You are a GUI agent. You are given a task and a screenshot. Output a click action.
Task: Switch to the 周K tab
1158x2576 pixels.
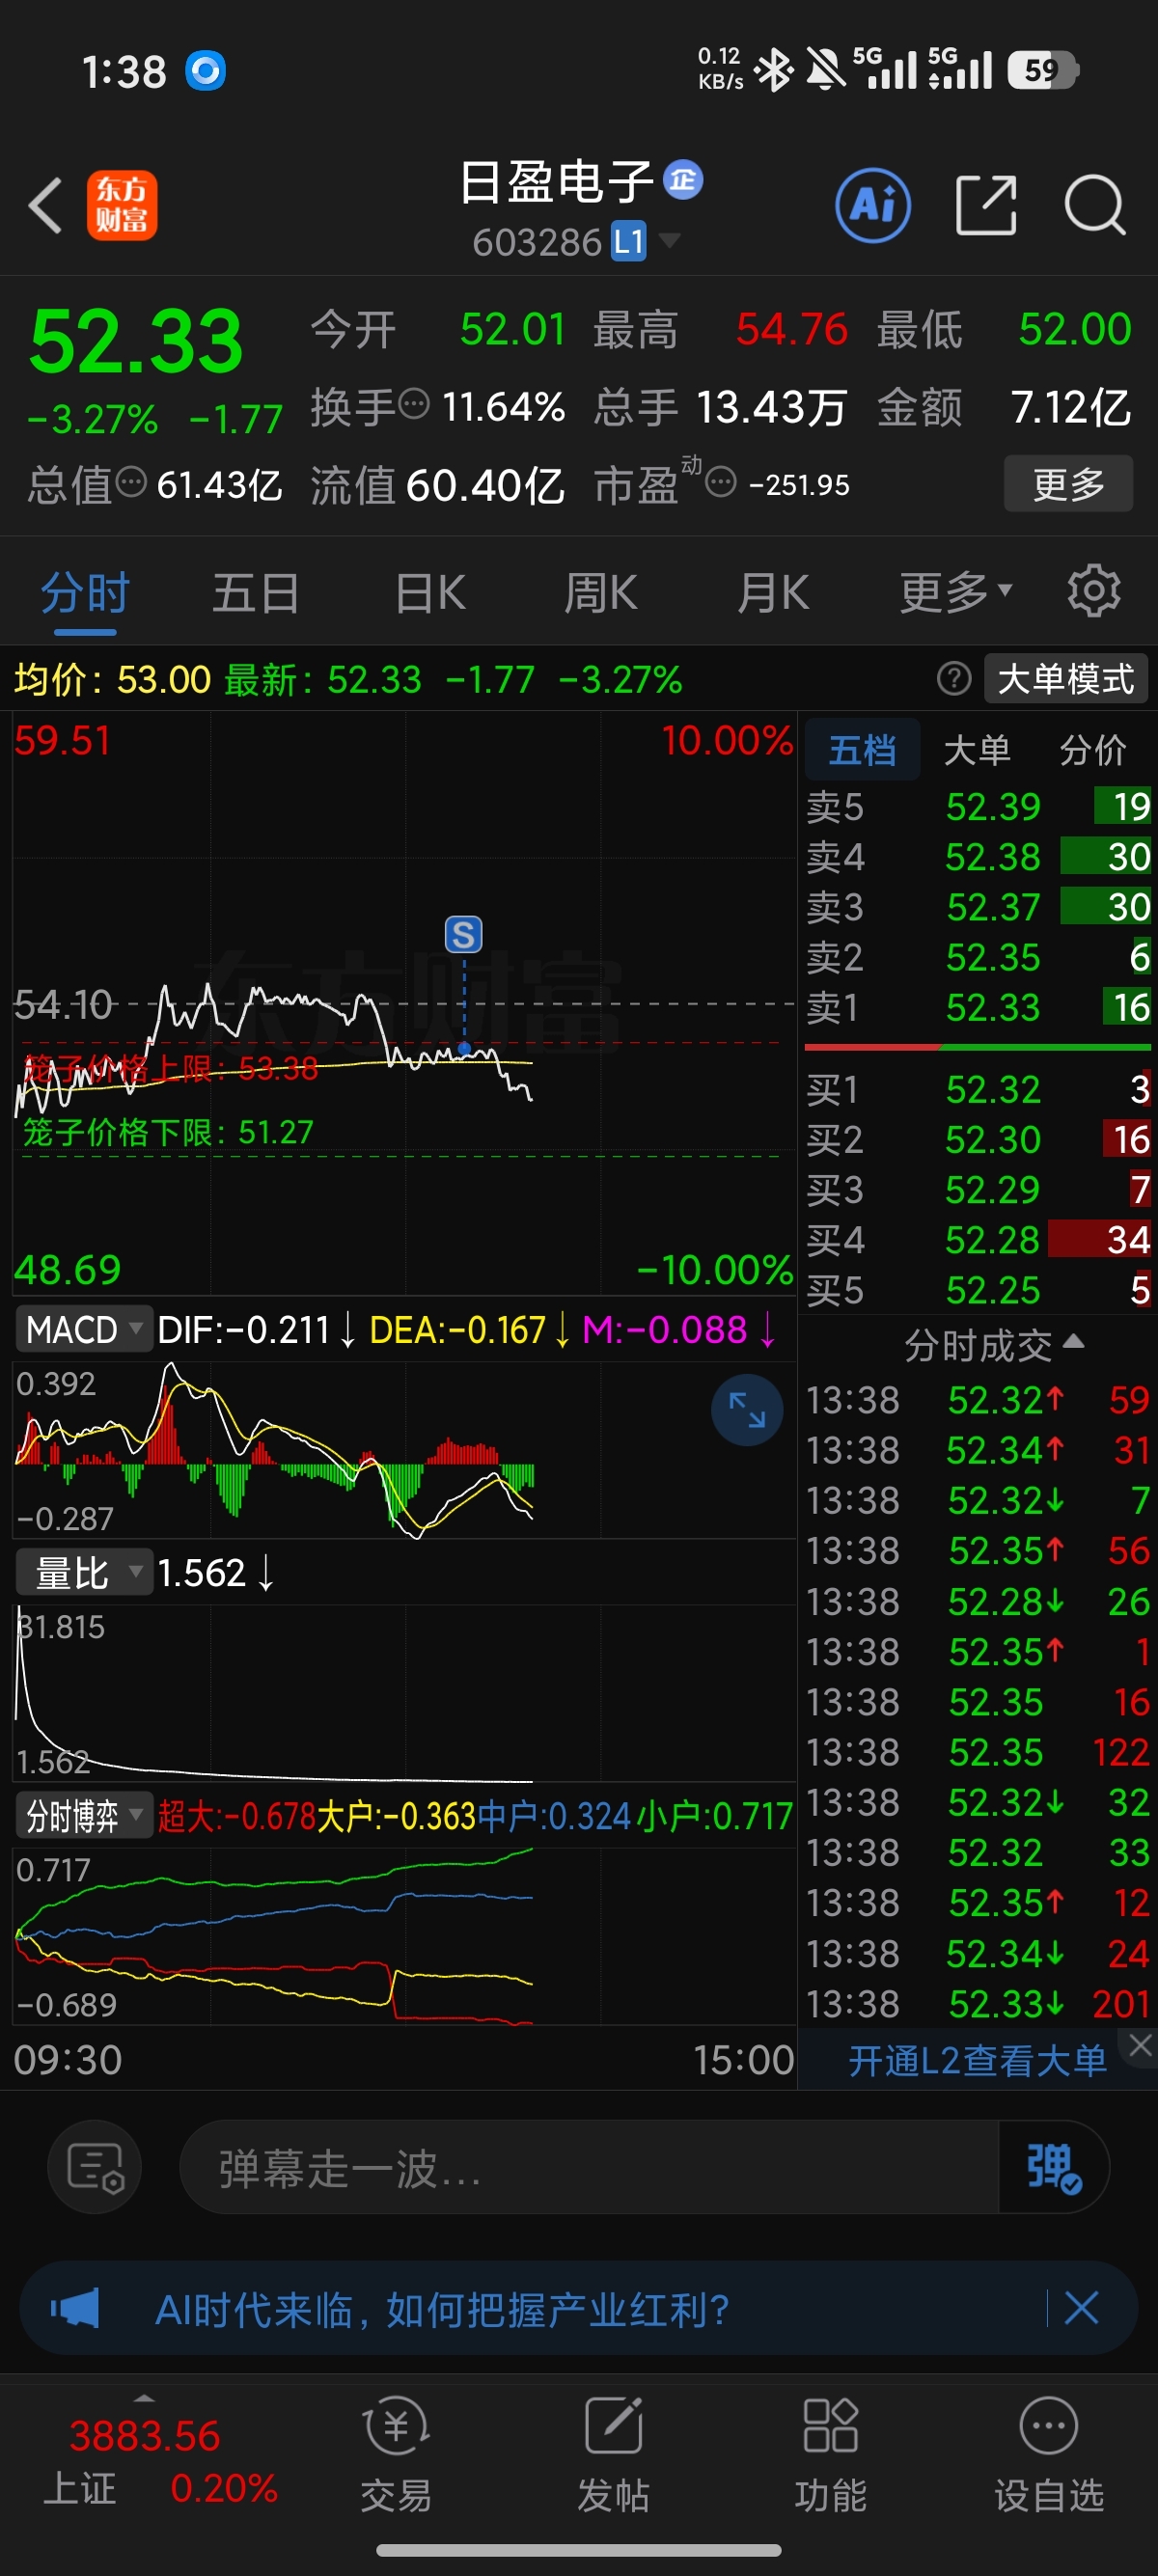click(x=600, y=592)
